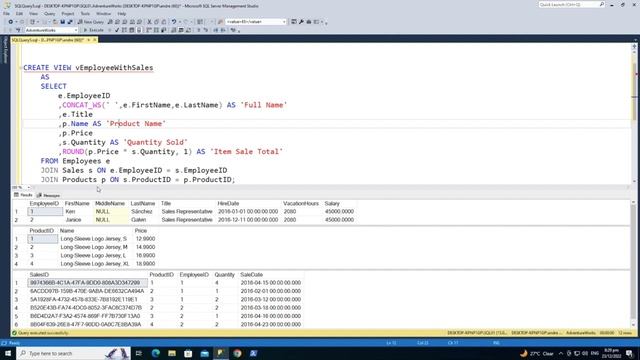The width and height of the screenshot is (640, 360).
Task: Click the Paste icon in toolbar
Action: click(164, 22)
